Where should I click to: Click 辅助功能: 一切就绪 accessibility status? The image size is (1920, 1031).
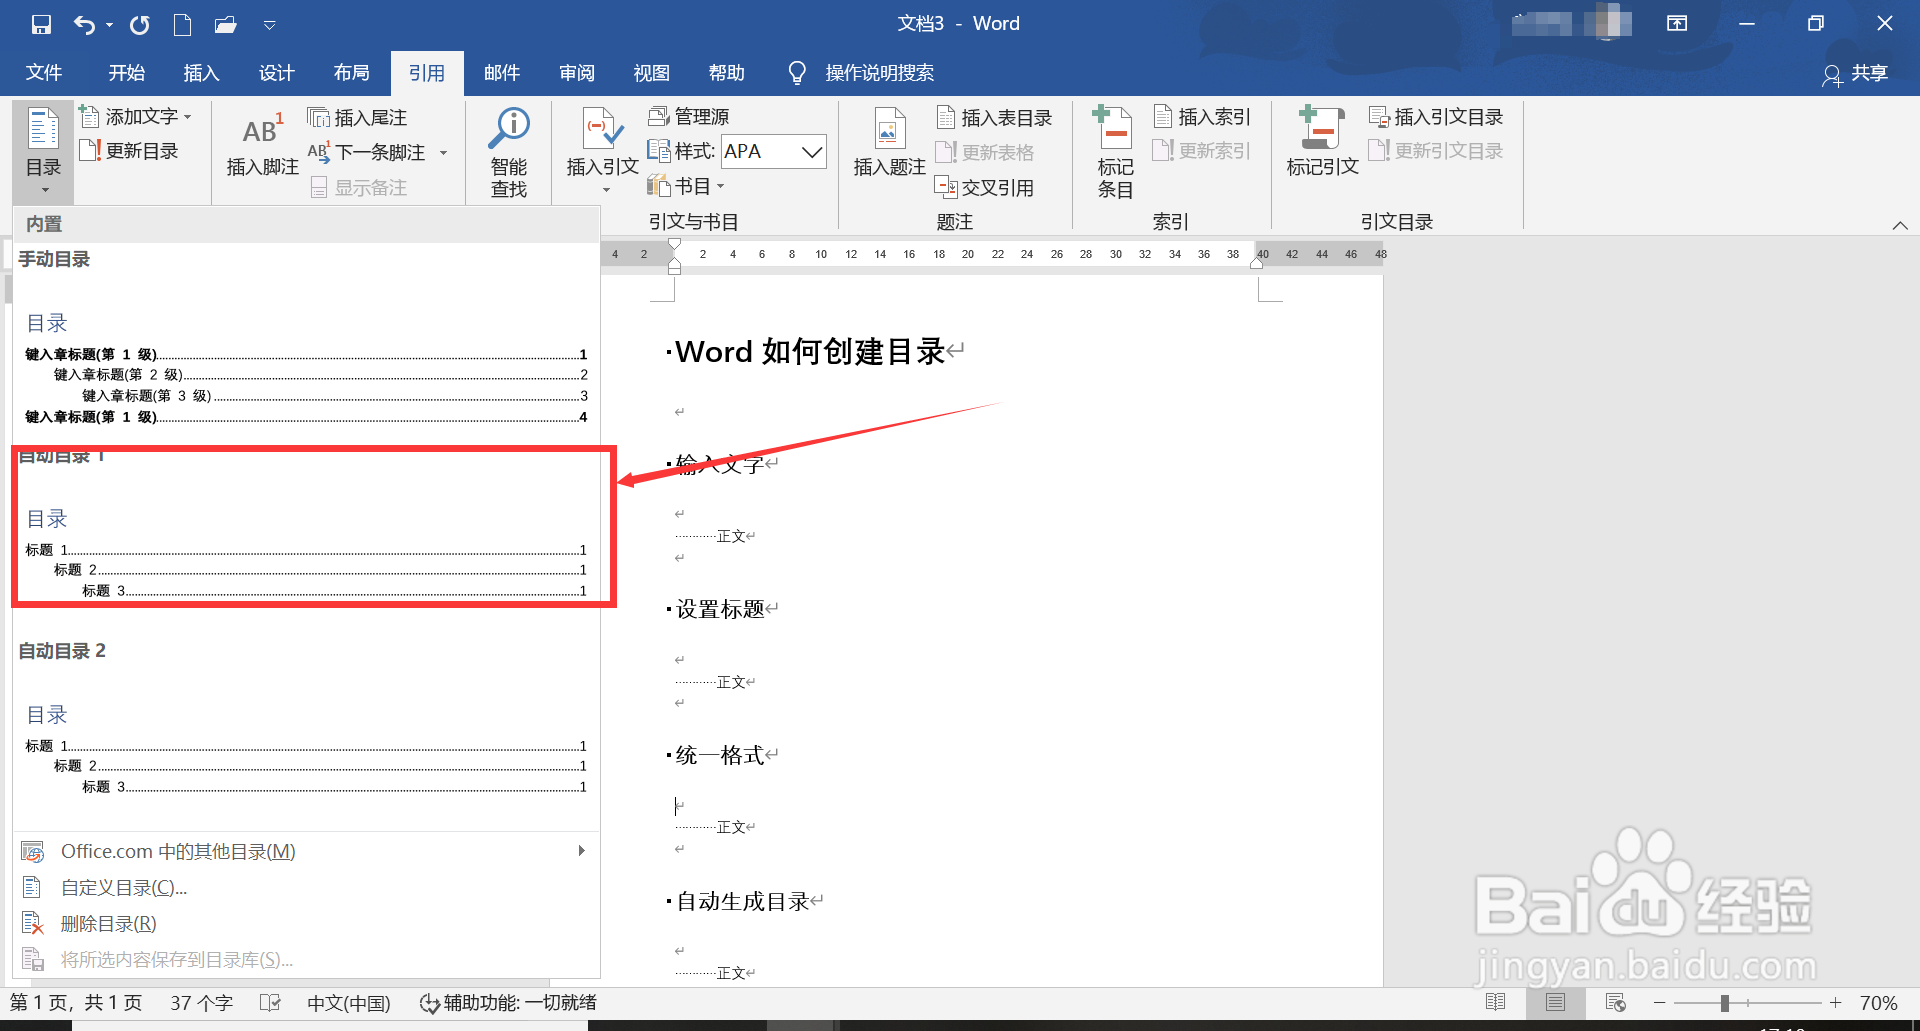pyautogui.click(x=508, y=1003)
